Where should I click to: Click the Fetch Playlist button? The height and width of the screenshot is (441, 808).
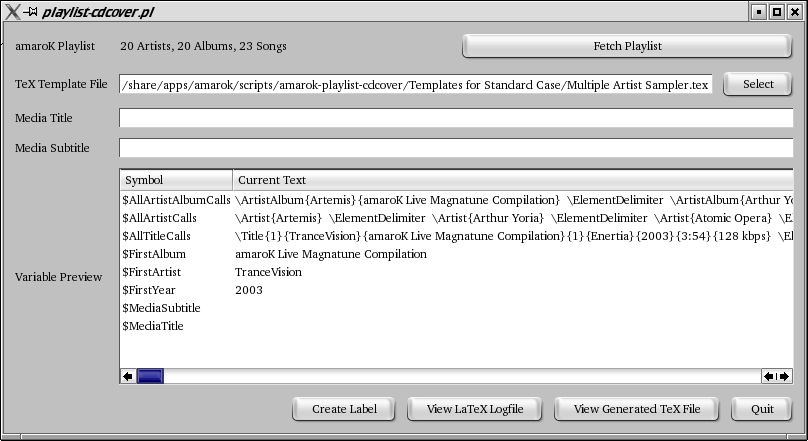pyautogui.click(x=627, y=46)
